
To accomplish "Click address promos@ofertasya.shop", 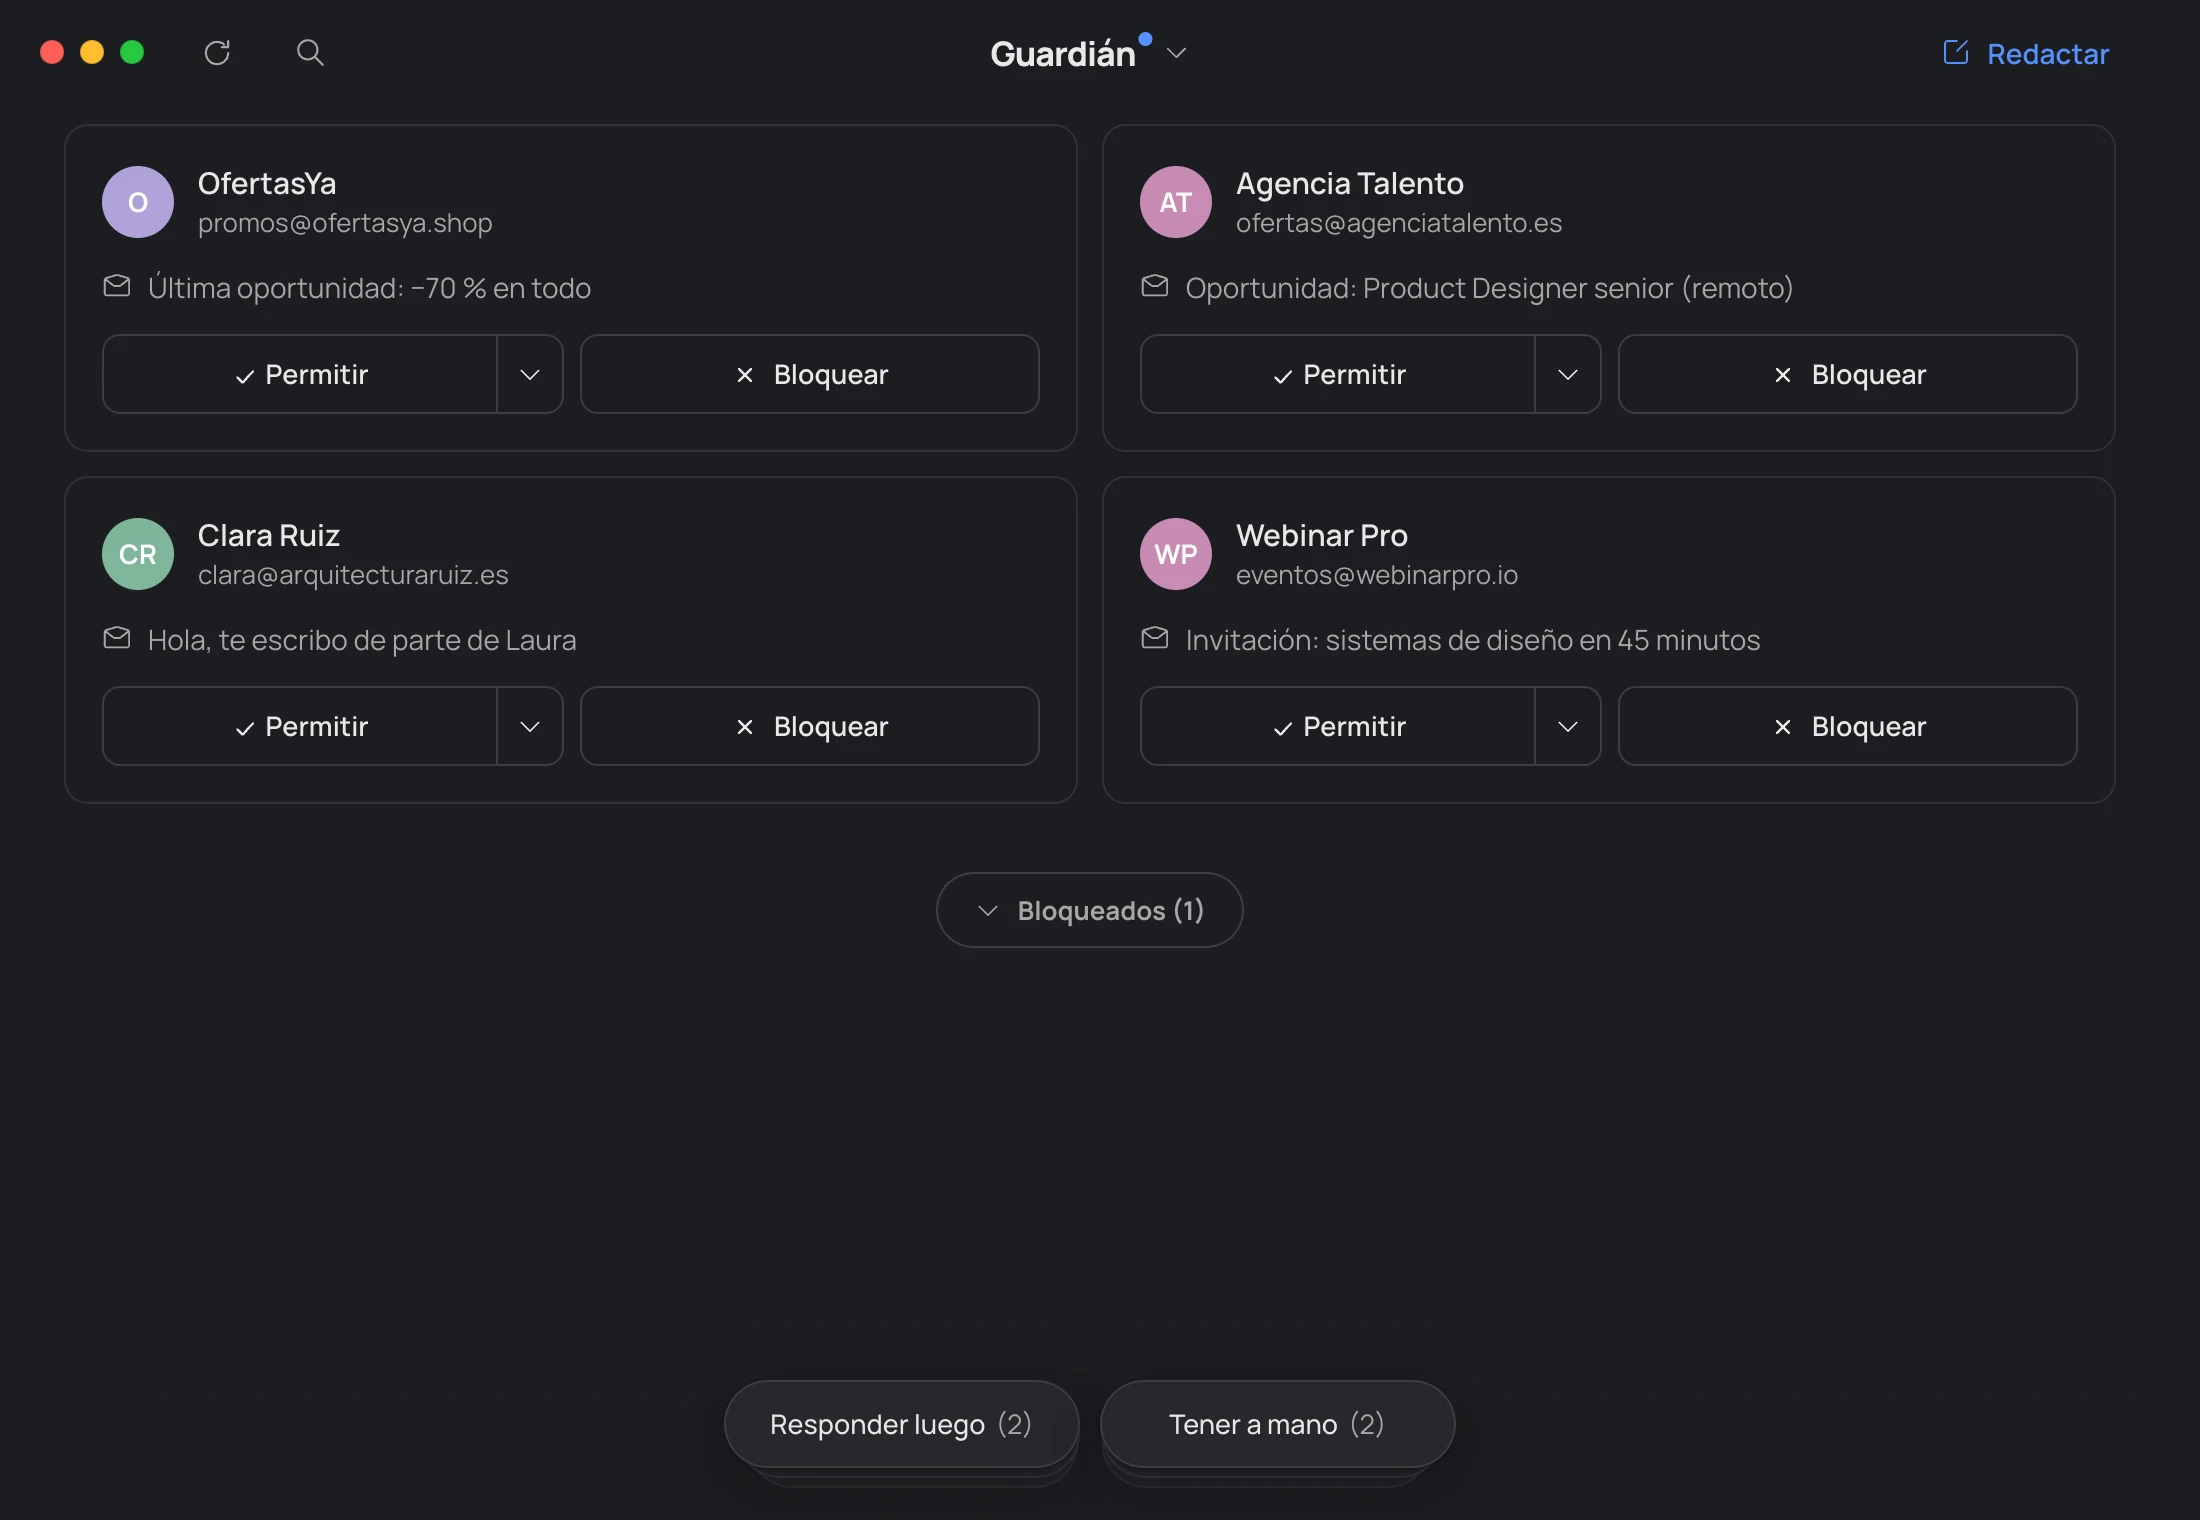I will pos(345,223).
